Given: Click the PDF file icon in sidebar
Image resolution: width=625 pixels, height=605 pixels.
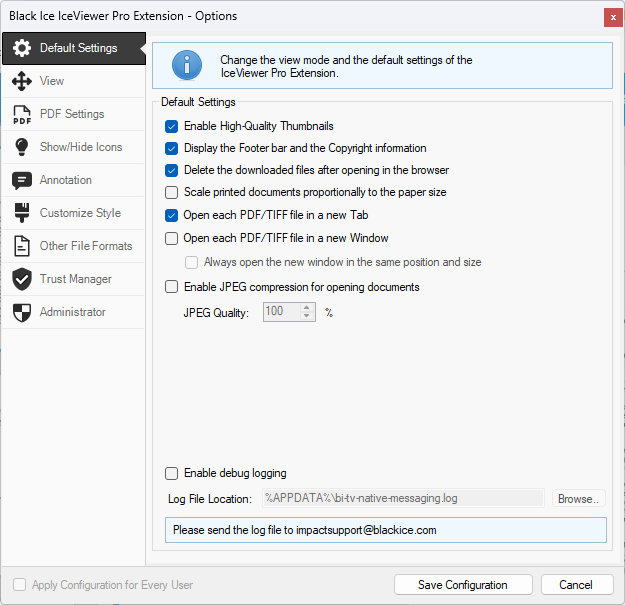Looking at the screenshot, I should click(22, 115).
